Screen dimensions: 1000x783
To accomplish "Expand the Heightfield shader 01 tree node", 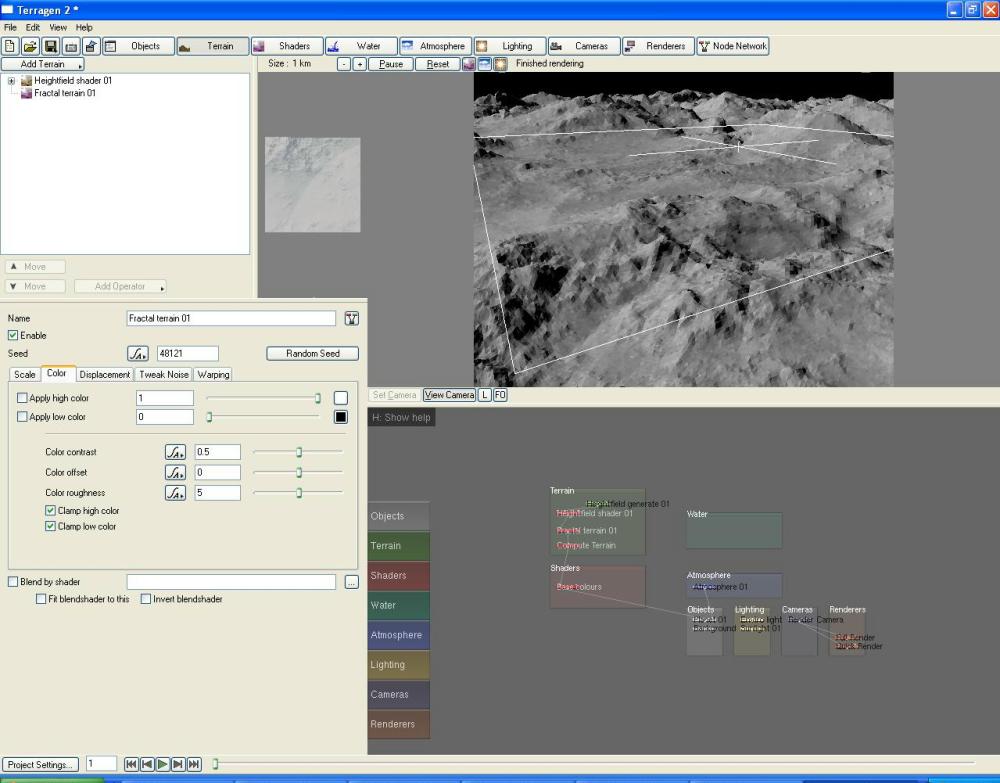I will 11,81.
